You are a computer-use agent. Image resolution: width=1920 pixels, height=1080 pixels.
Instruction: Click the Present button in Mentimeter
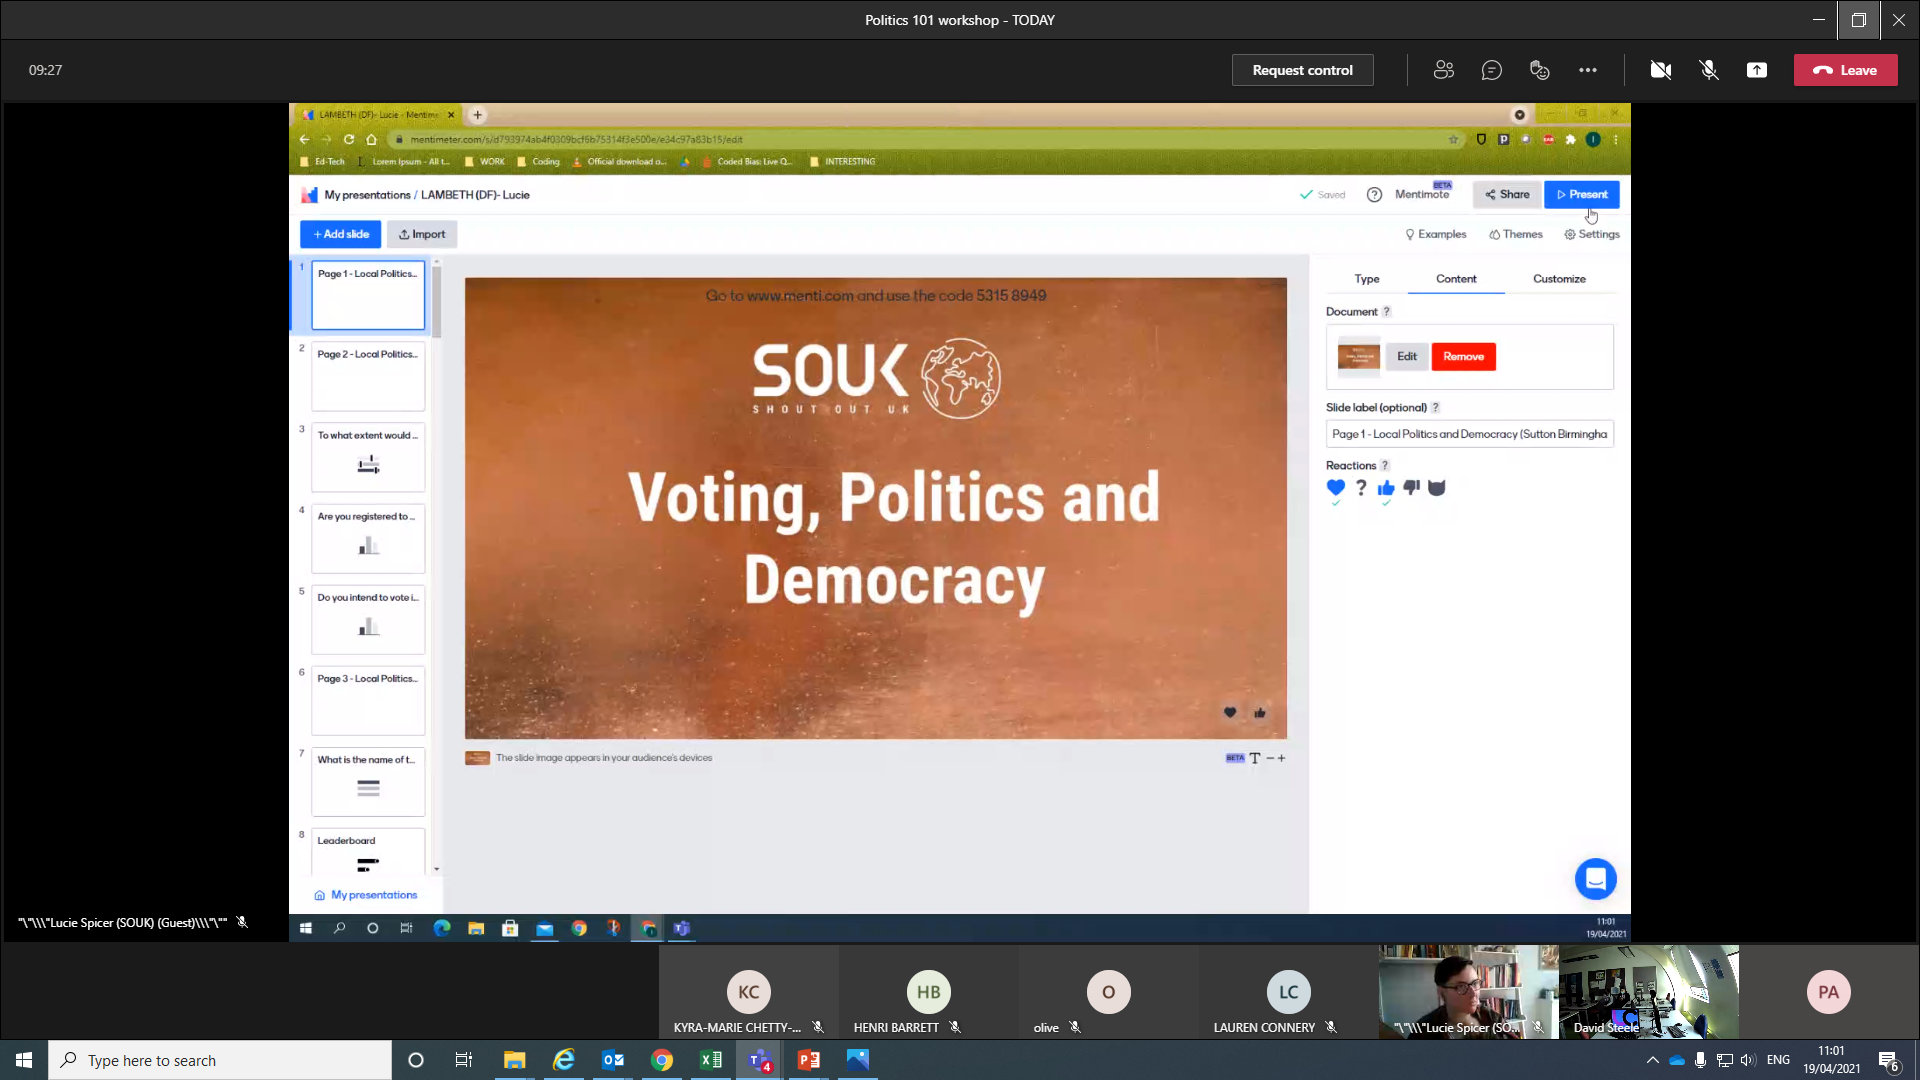tap(1581, 194)
